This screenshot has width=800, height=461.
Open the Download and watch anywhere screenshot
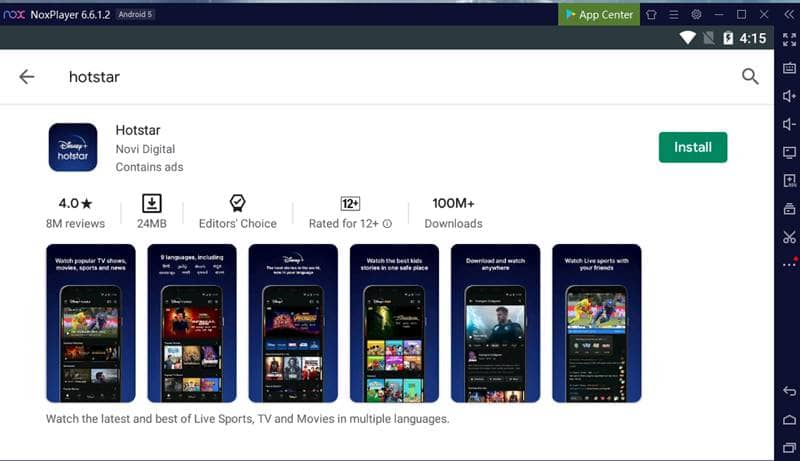tap(495, 323)
